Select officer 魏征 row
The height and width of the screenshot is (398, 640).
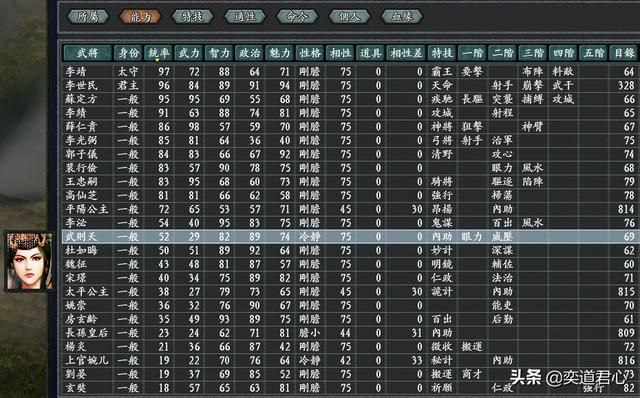(351, 264)
